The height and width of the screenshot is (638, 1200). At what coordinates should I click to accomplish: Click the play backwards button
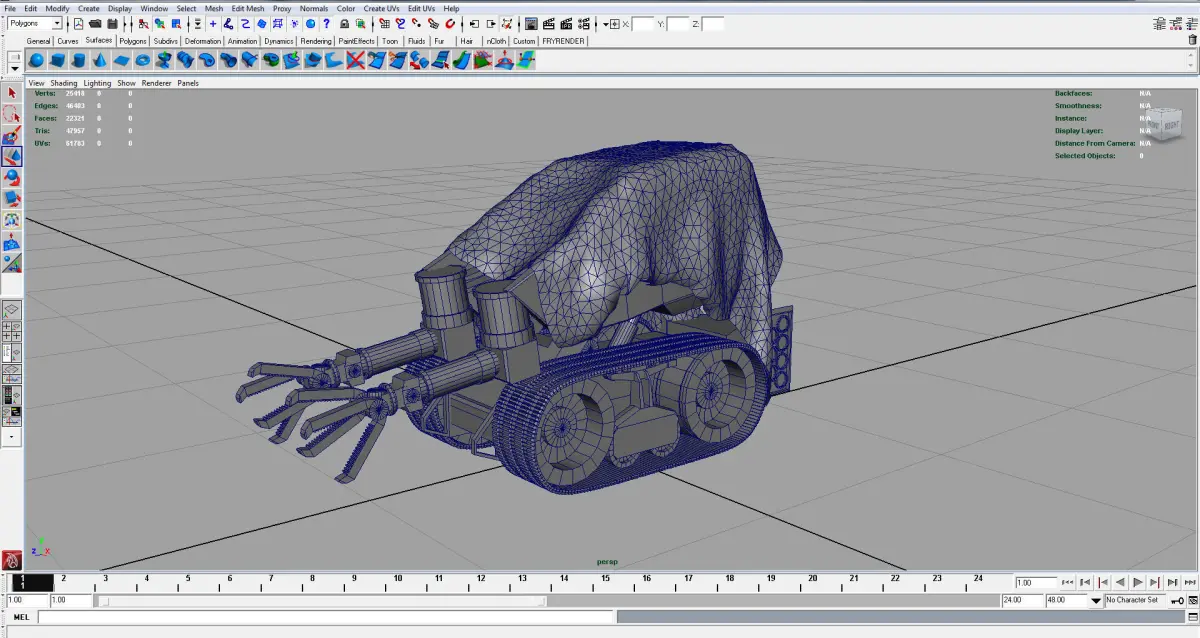(x=1120, y=582)
